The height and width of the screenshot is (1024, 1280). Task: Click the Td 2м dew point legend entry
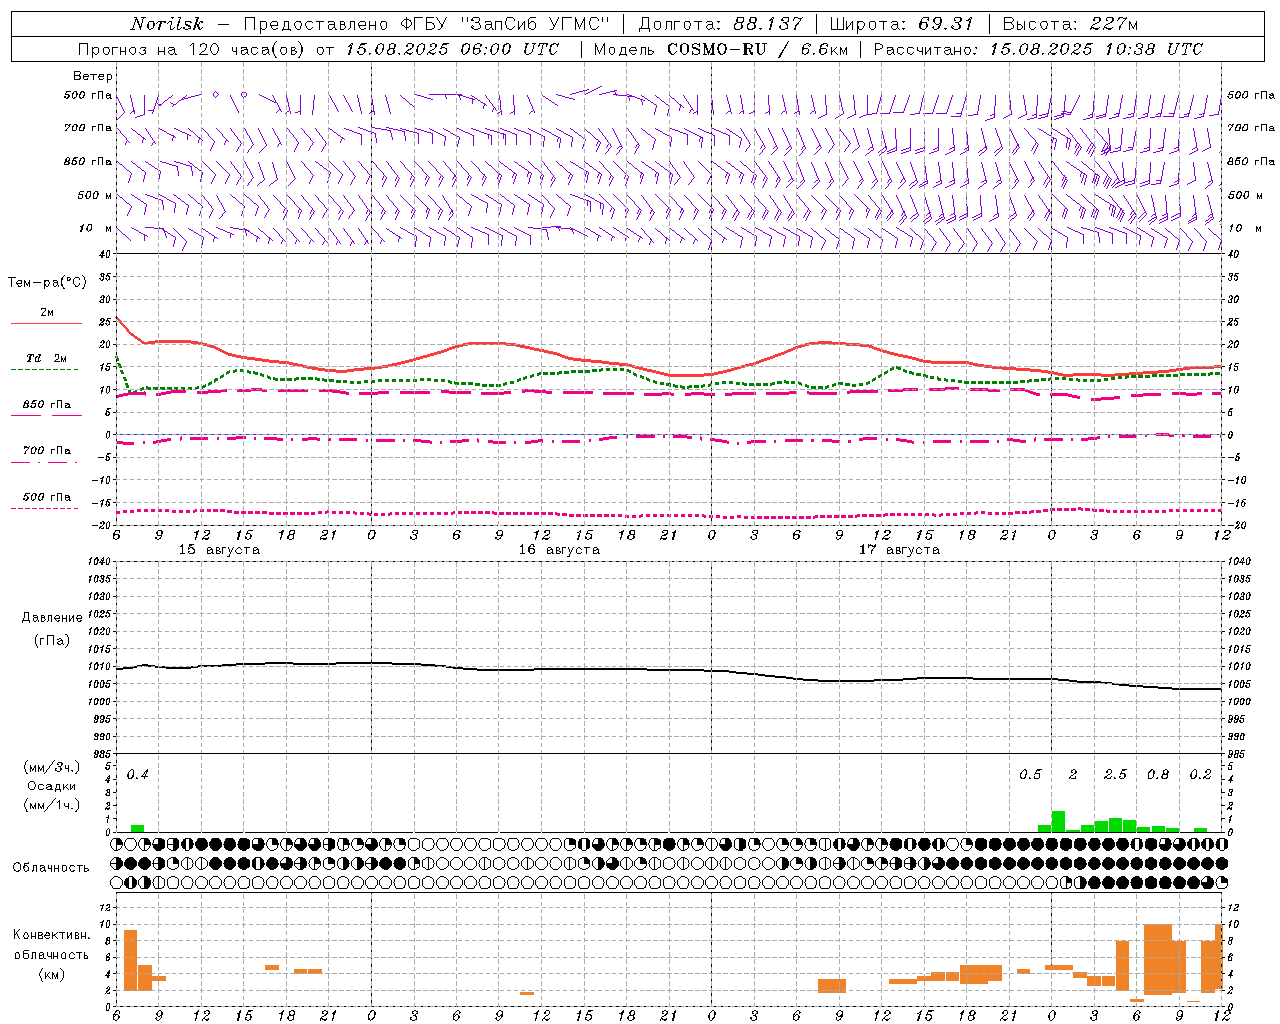(47, 358)
